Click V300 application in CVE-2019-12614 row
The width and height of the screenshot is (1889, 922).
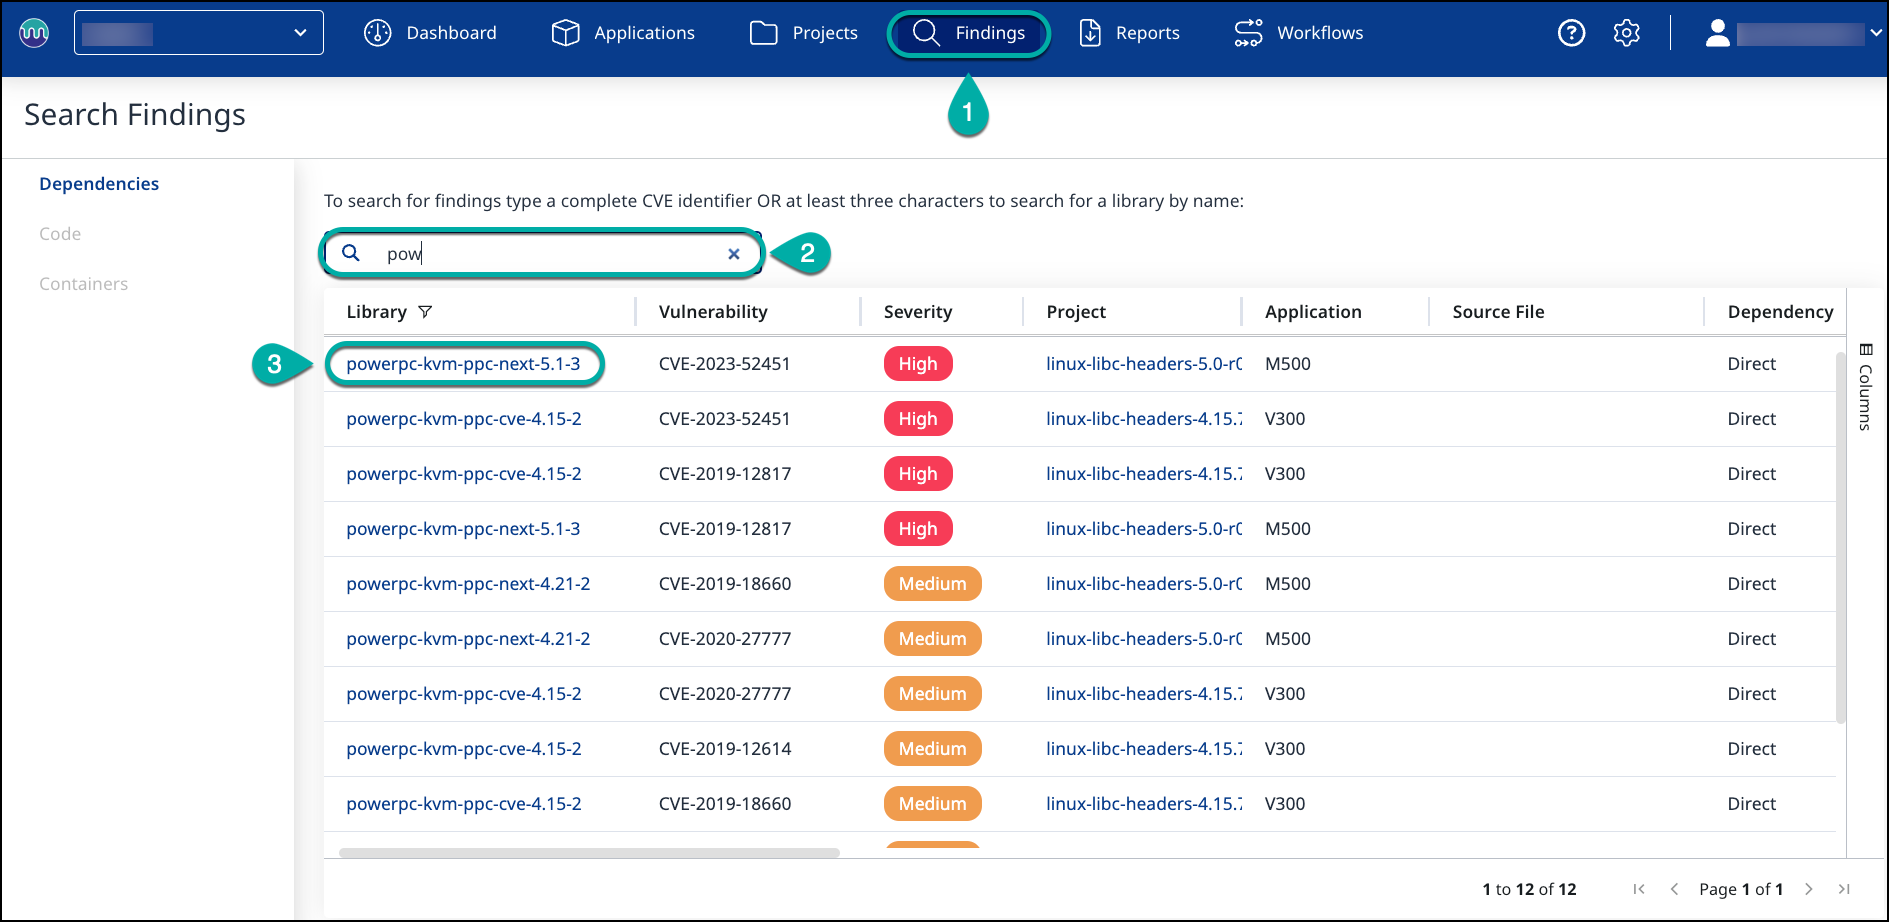click(x=1285, y=749)
